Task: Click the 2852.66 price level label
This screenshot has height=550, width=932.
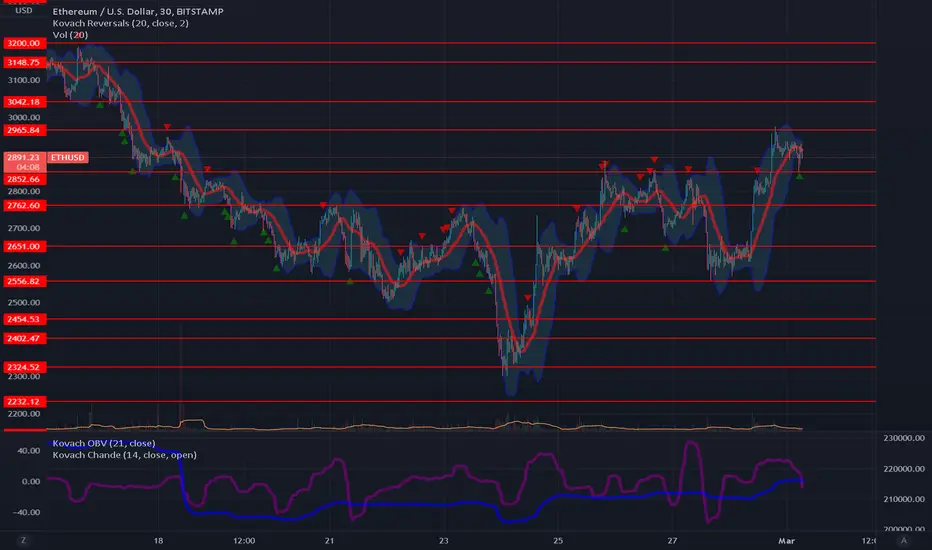Action: click(x=24, y=179)
